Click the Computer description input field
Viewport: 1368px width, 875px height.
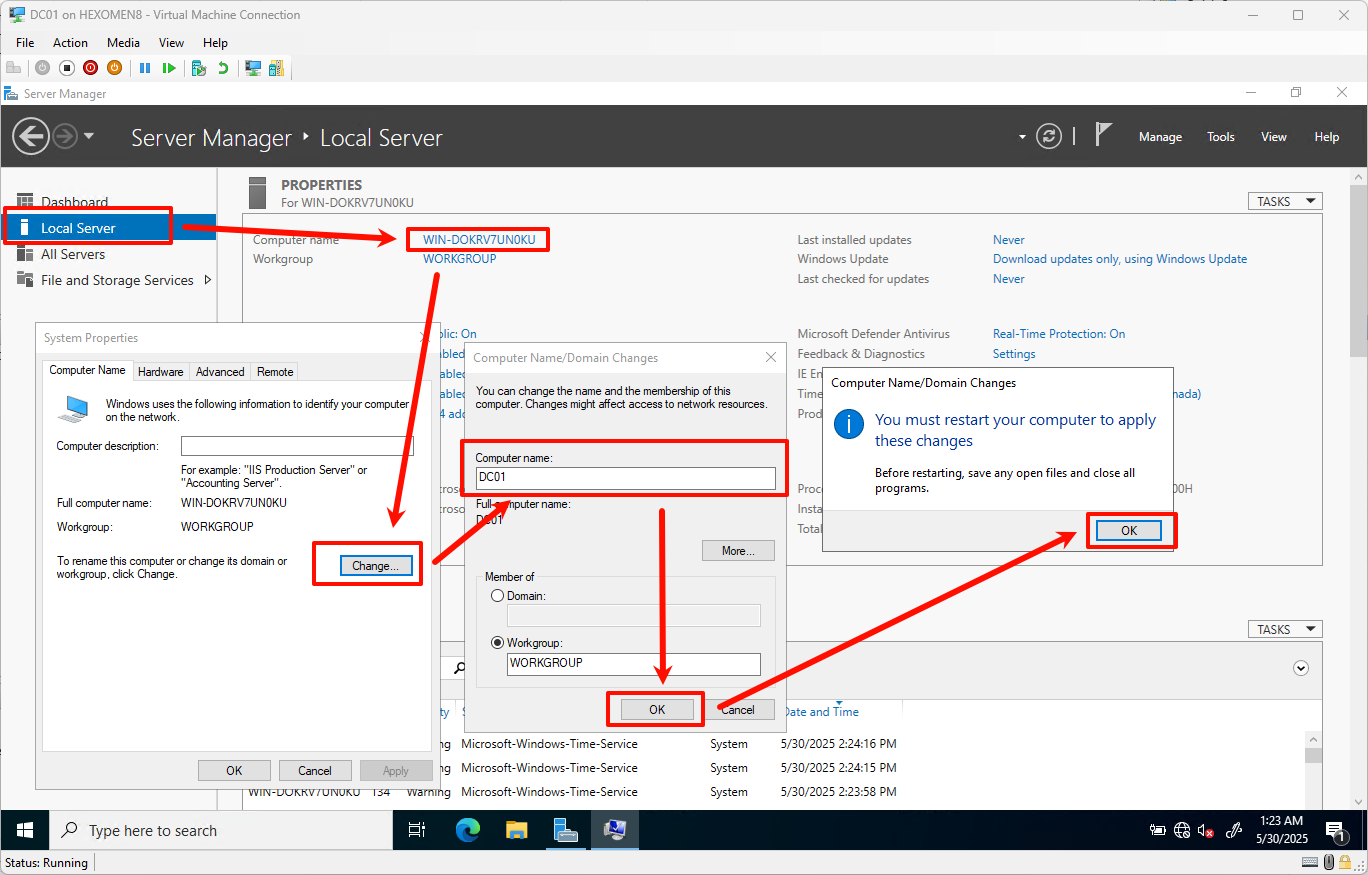(x=297, y=446)
